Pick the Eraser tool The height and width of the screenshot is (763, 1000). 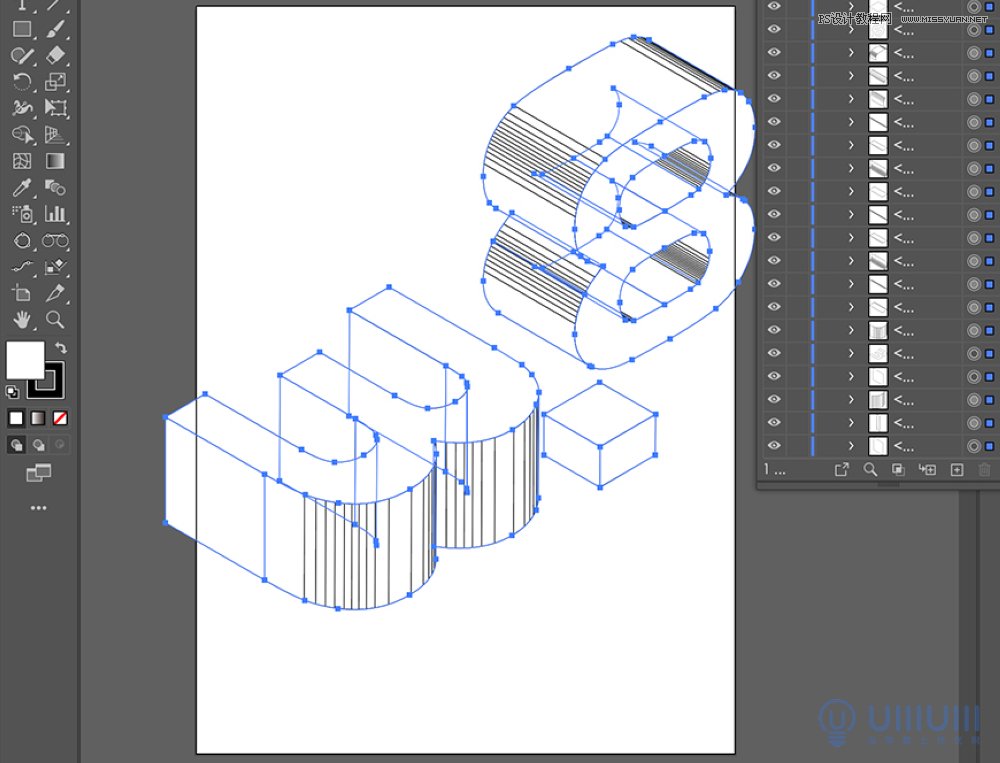tap(56, 55)
